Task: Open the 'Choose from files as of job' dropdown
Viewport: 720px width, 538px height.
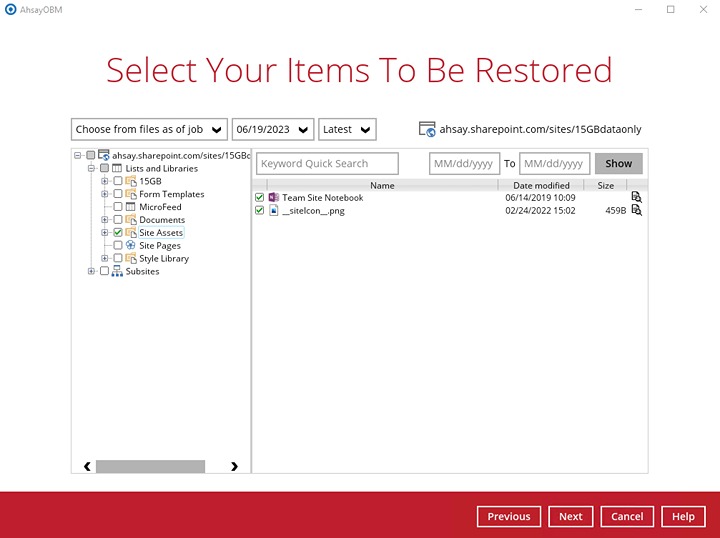Action: (x=149, y=129)
